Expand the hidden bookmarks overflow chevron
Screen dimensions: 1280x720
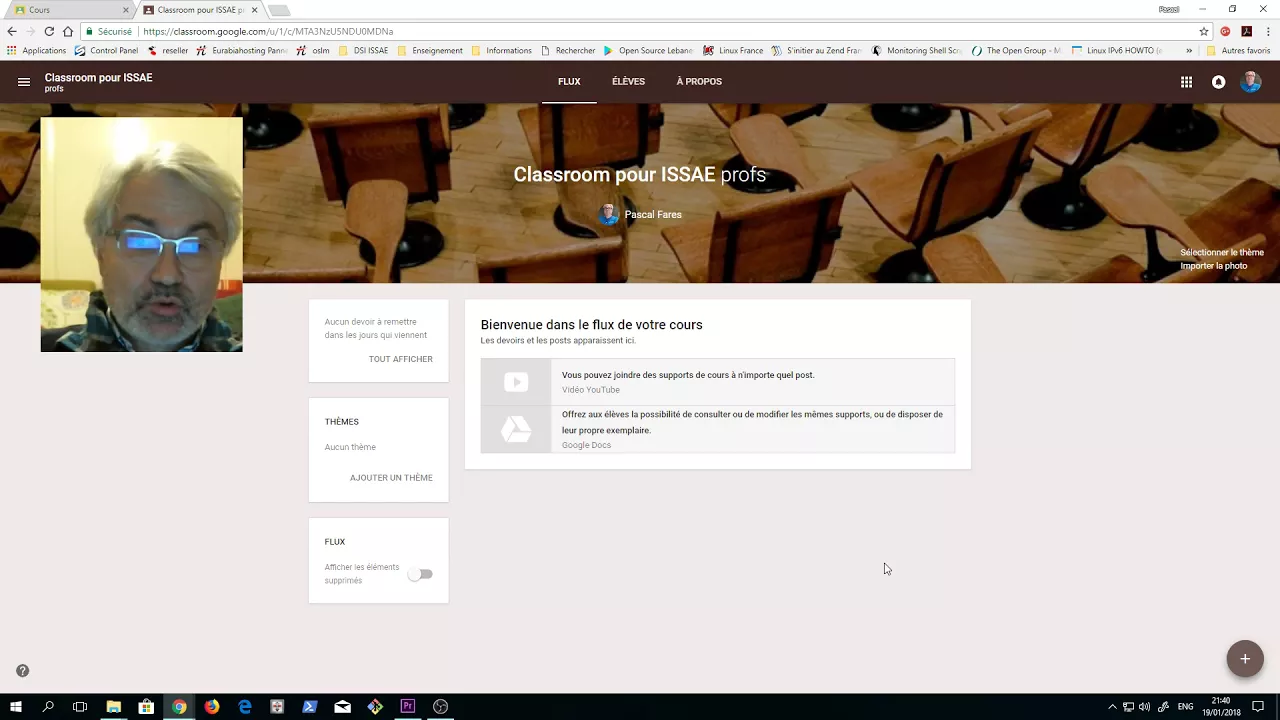tap(1189, 50)
